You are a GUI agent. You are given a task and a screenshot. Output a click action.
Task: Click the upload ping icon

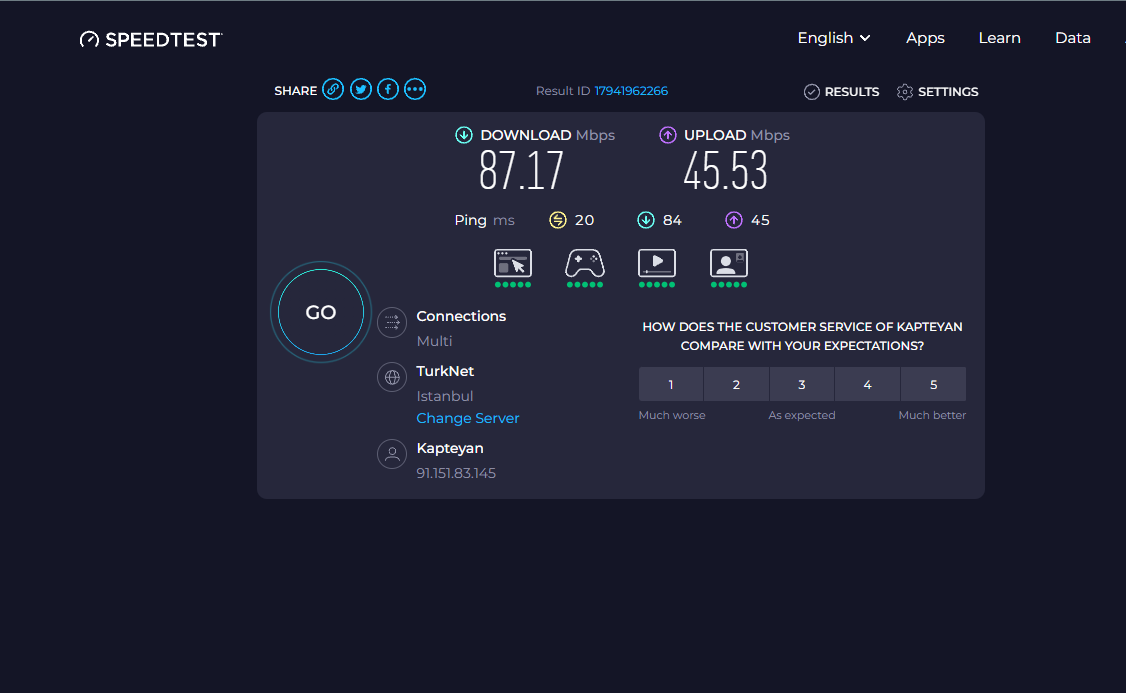tap(733, 220)
